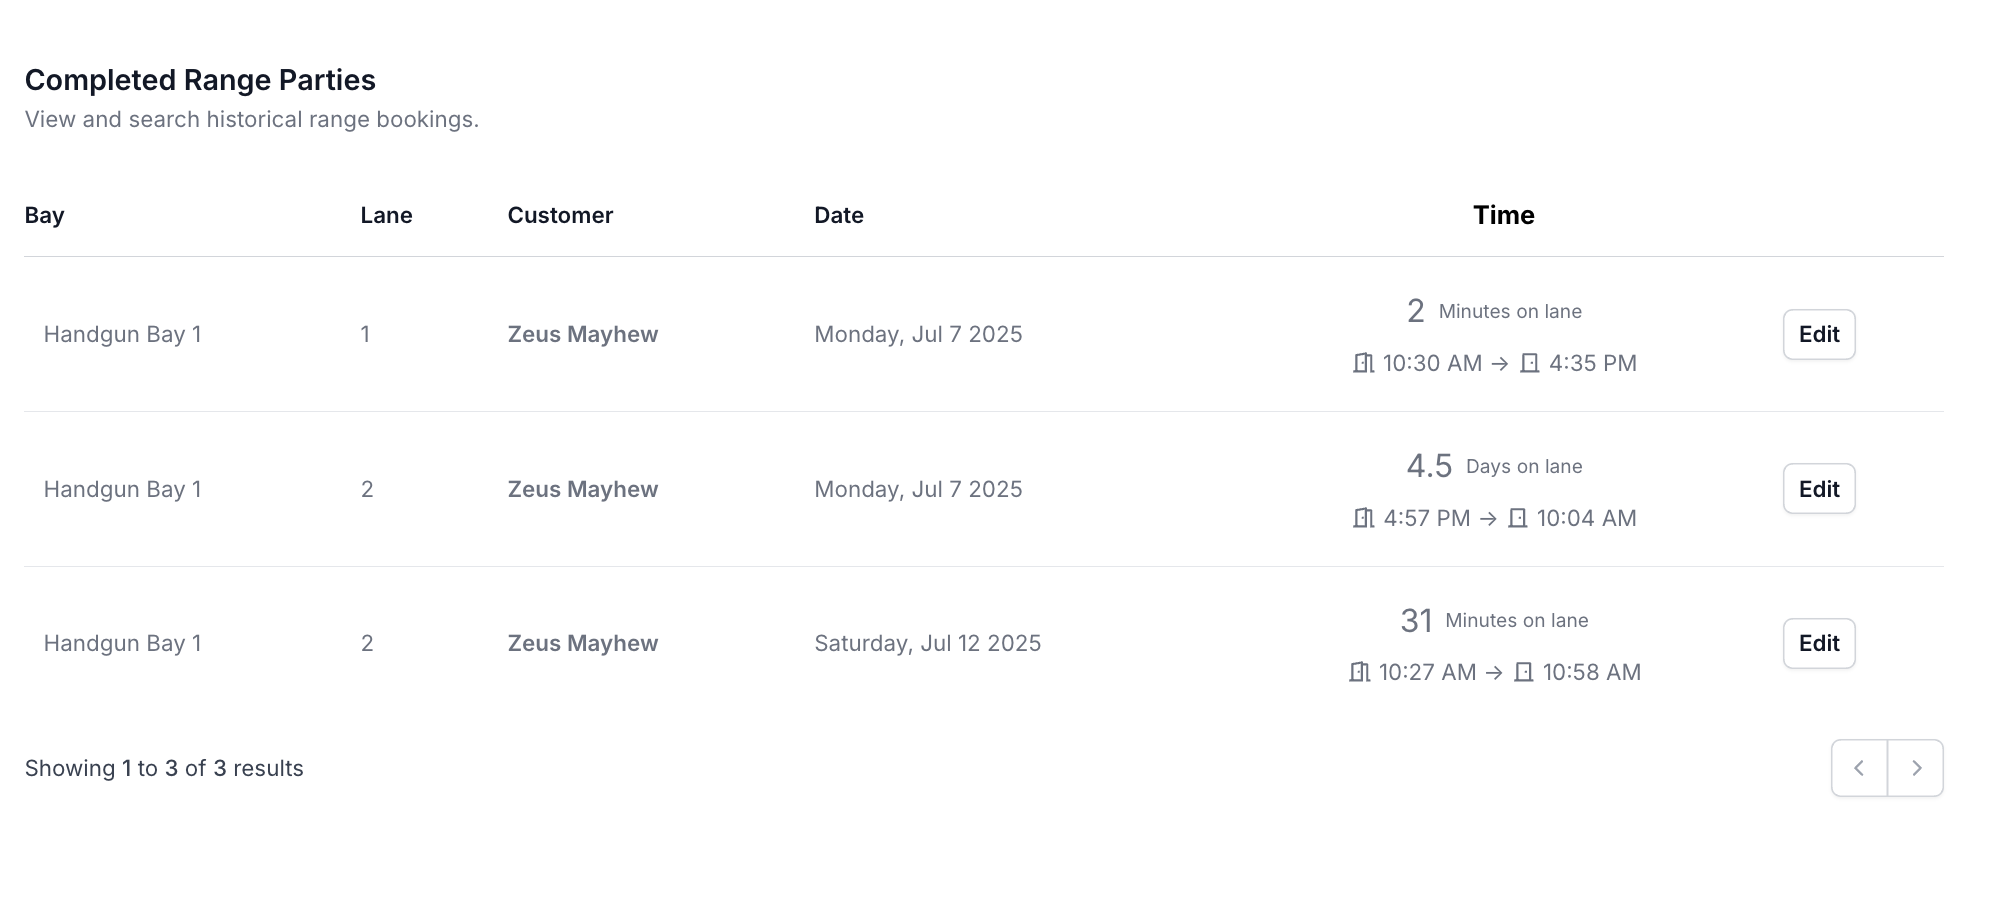Click the door-closed icon beside 4:35 PM
The height and width of the screenshot is (914, 1990).
[x=1529, y=363]
